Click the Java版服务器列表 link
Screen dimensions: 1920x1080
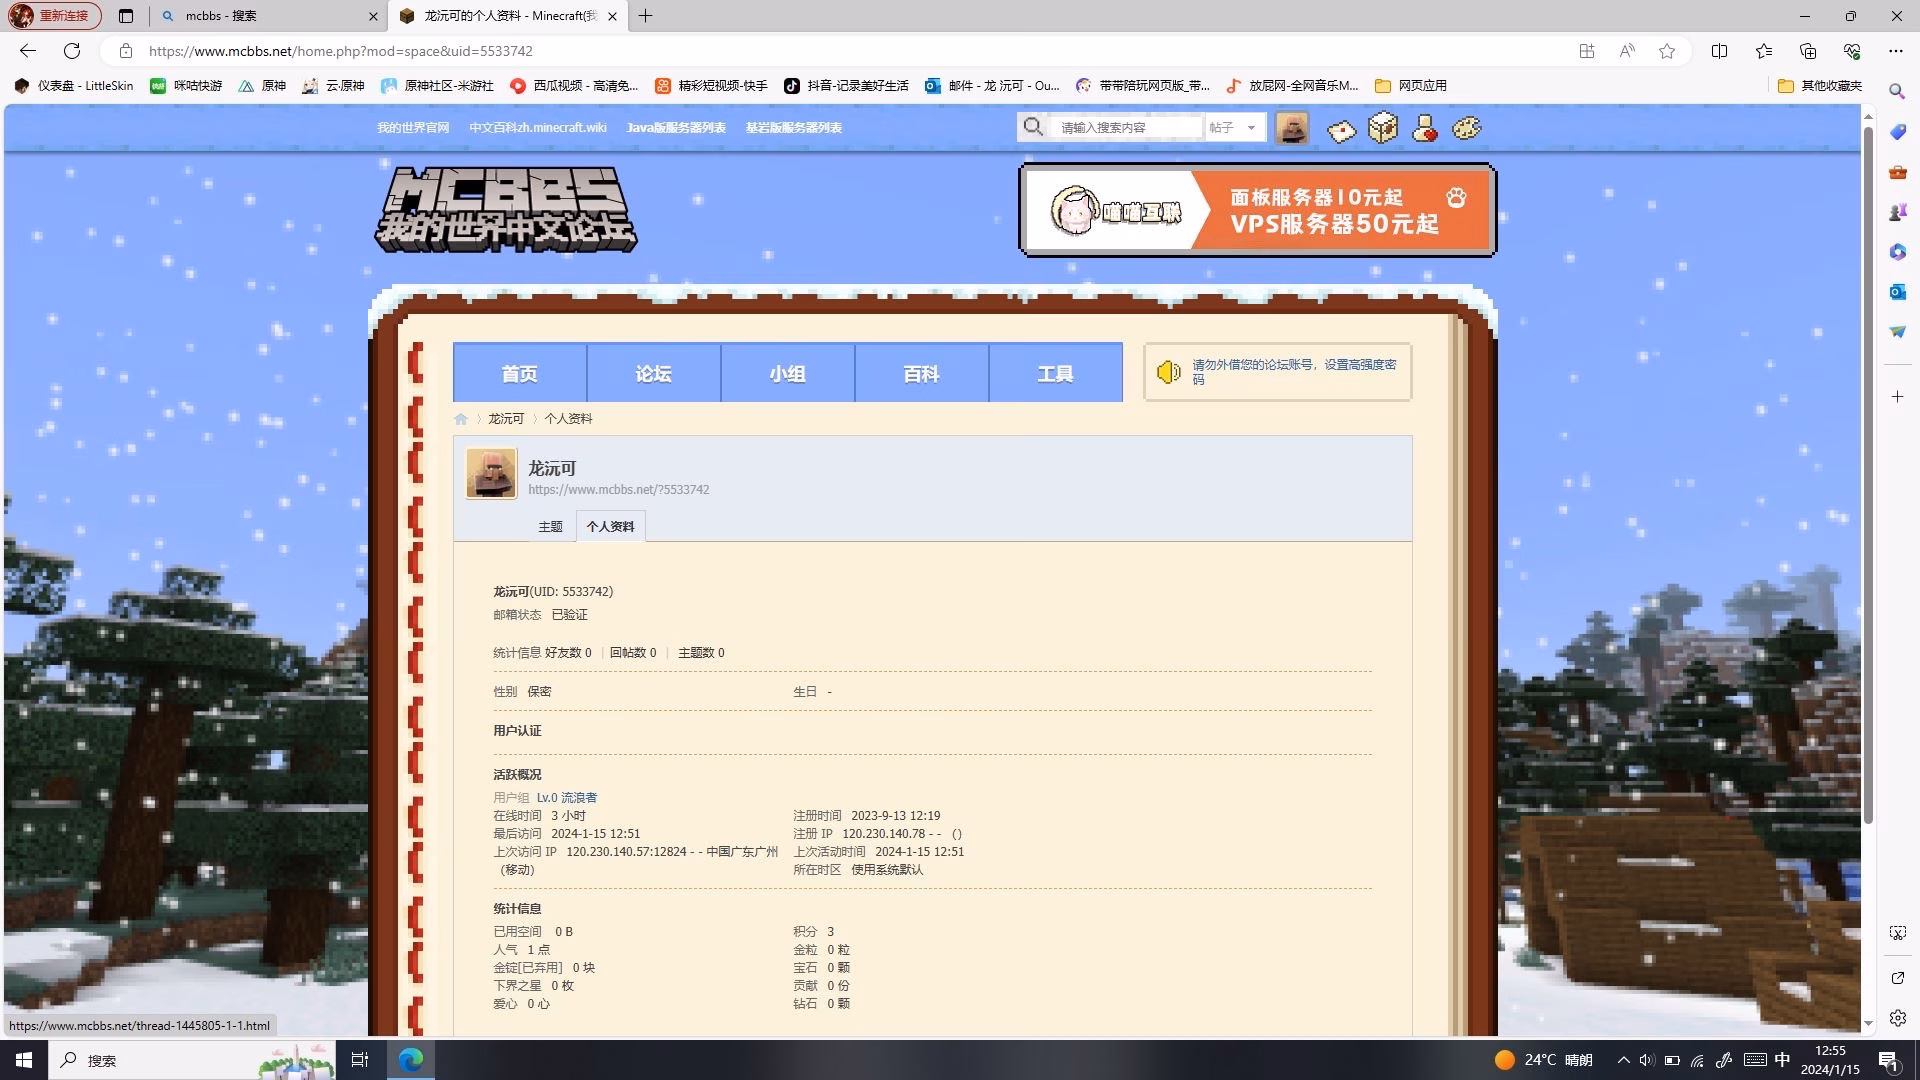(676, 128)
